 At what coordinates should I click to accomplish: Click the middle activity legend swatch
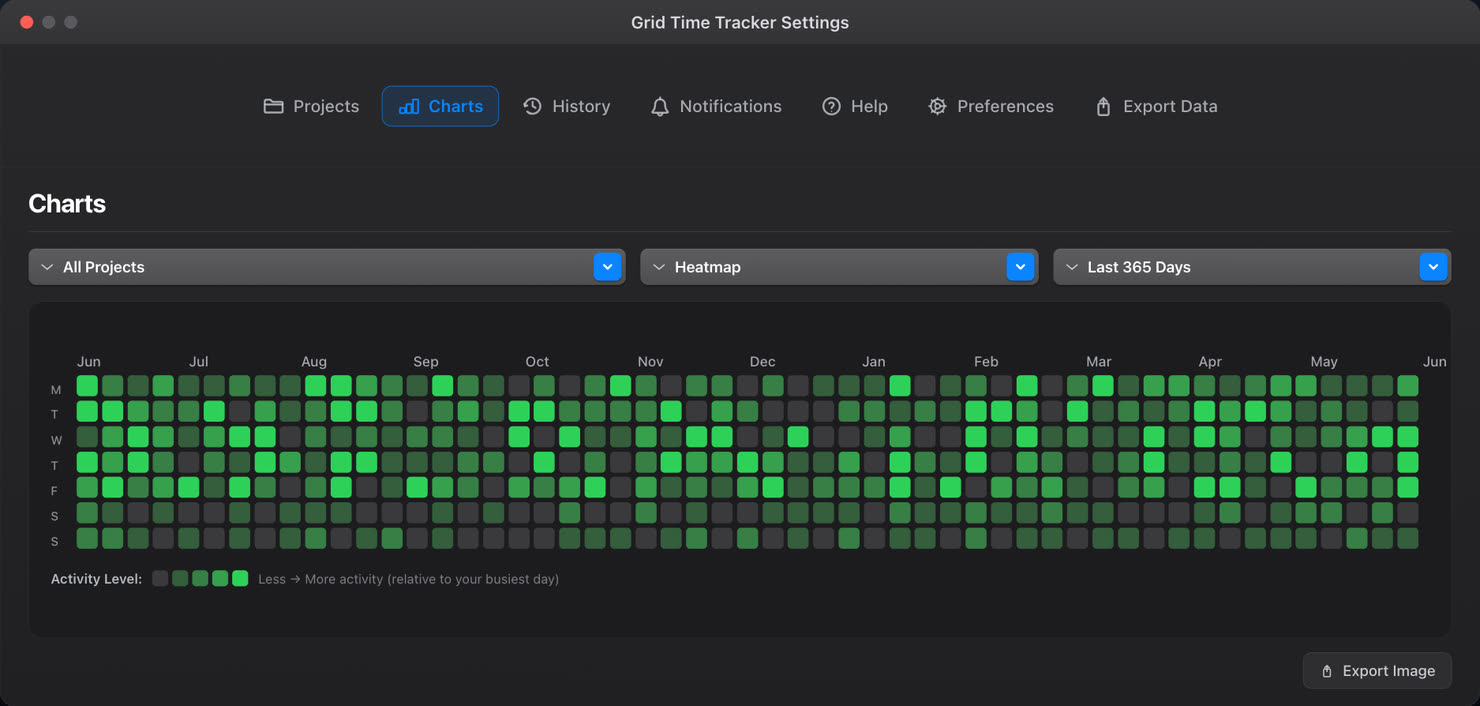pos(200,578)
